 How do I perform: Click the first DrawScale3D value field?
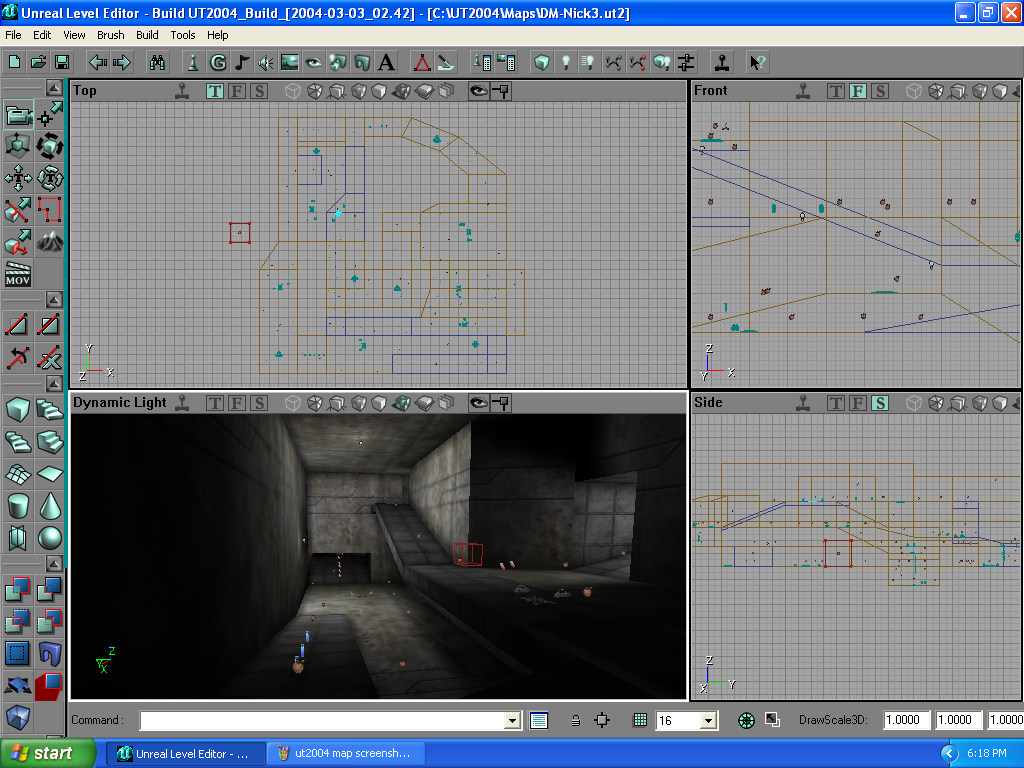[x=906, y=720]
